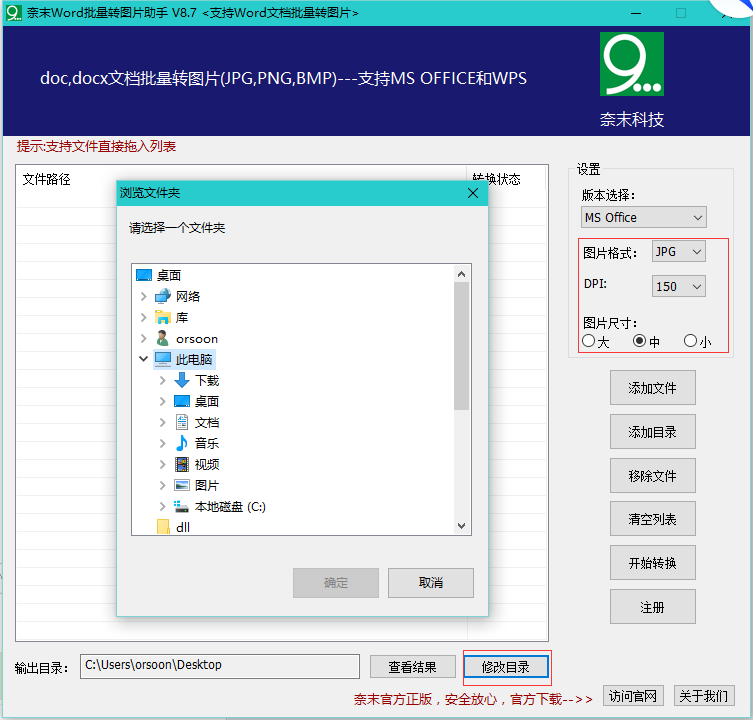Click the 添加目录 add directory button
753x720 pixels.
(653, 432)
